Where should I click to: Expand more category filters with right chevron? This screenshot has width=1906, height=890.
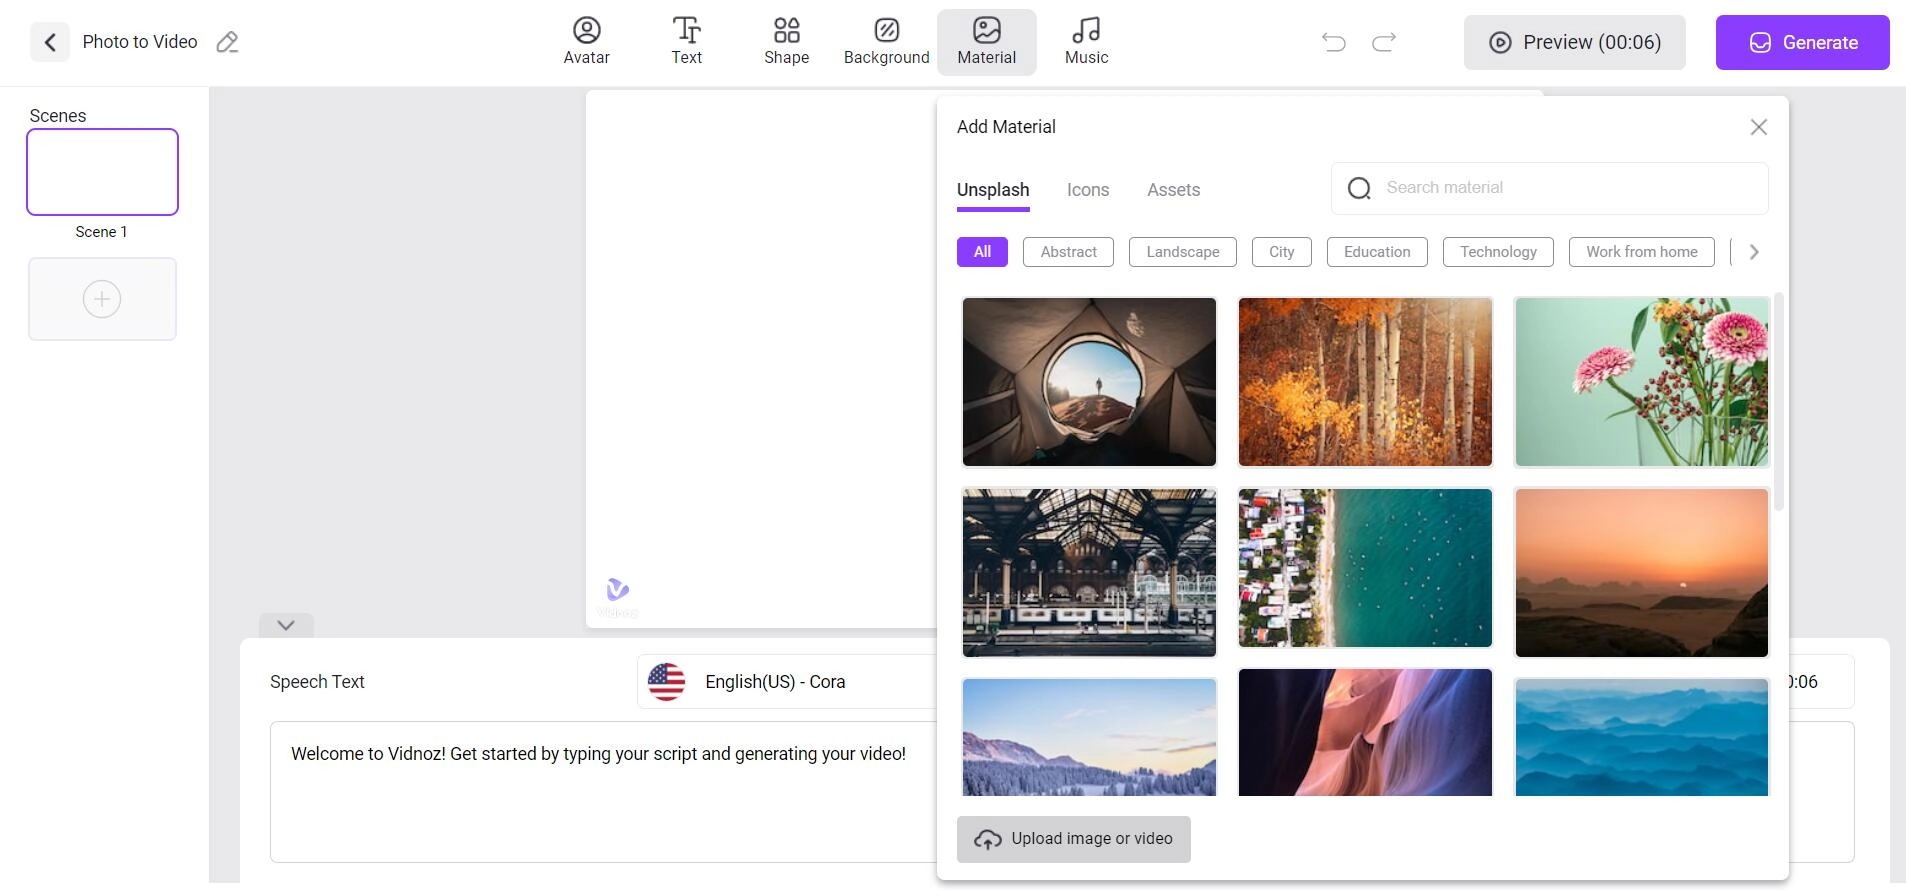(1753, 252)
